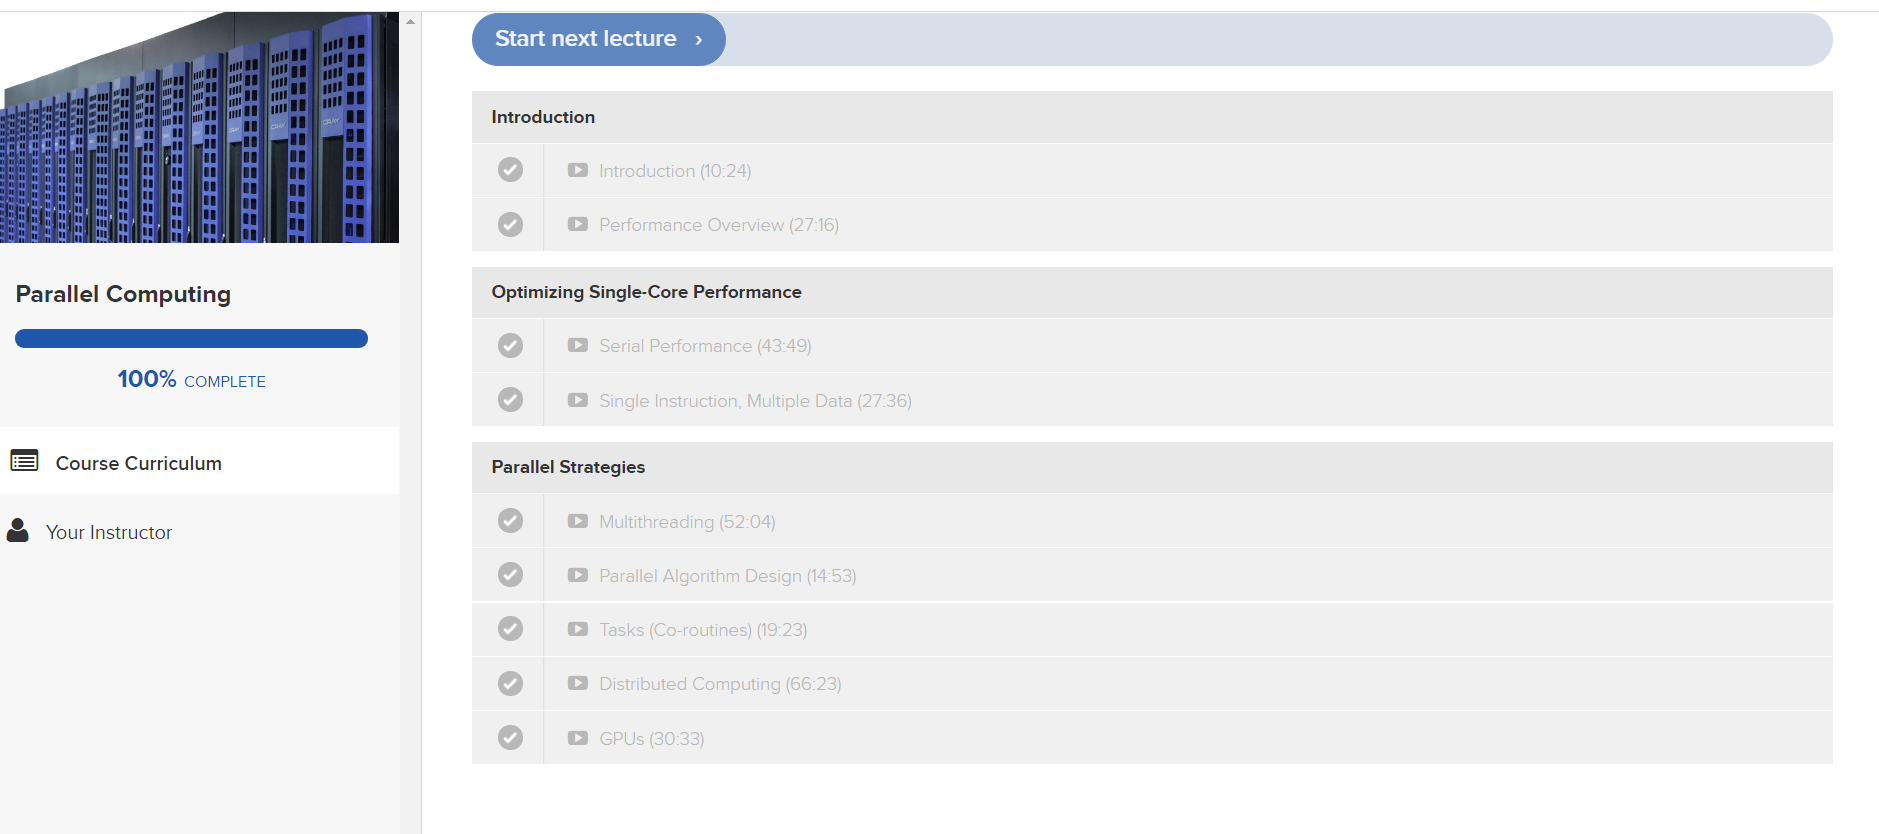
Task: Click the Parallel Computing course thumbnail image
Action: pyautogui.click(x=199, y=126)
